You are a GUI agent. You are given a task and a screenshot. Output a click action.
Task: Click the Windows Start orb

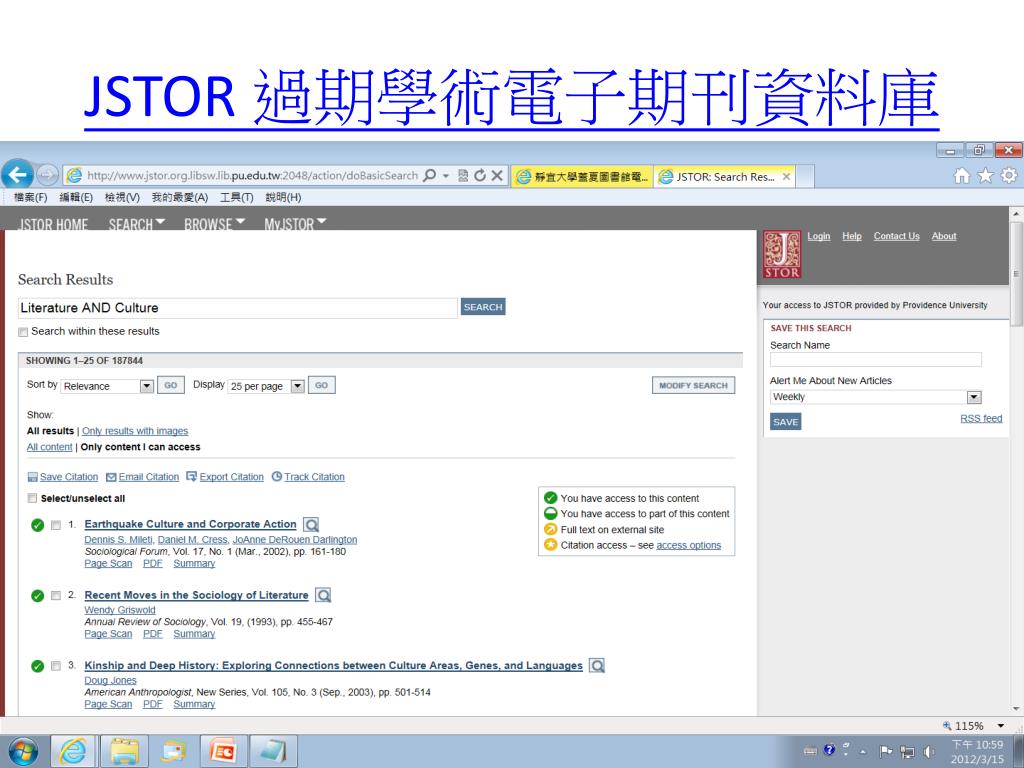23,752
